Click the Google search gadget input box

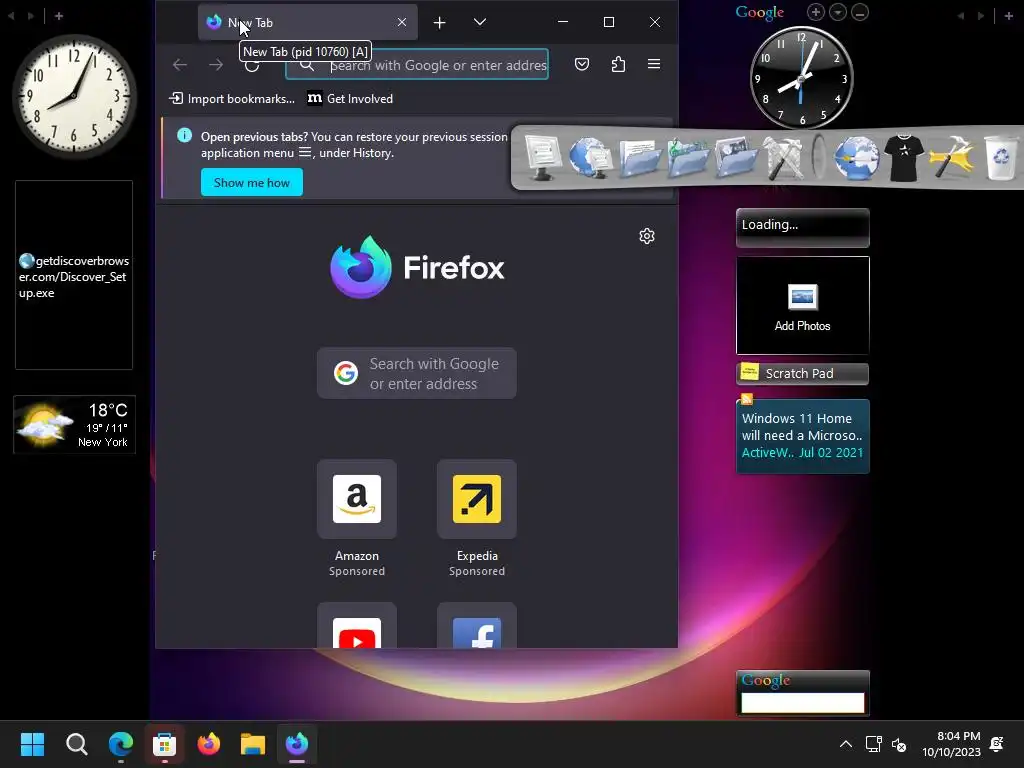[x=803, y=703]
